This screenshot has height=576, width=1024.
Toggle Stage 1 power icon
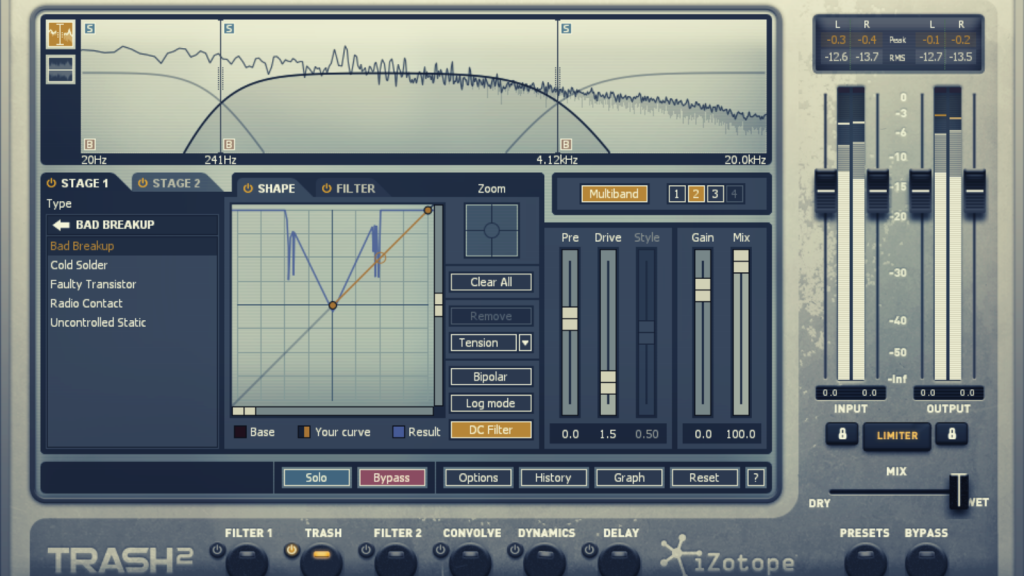tap(51, 184)
